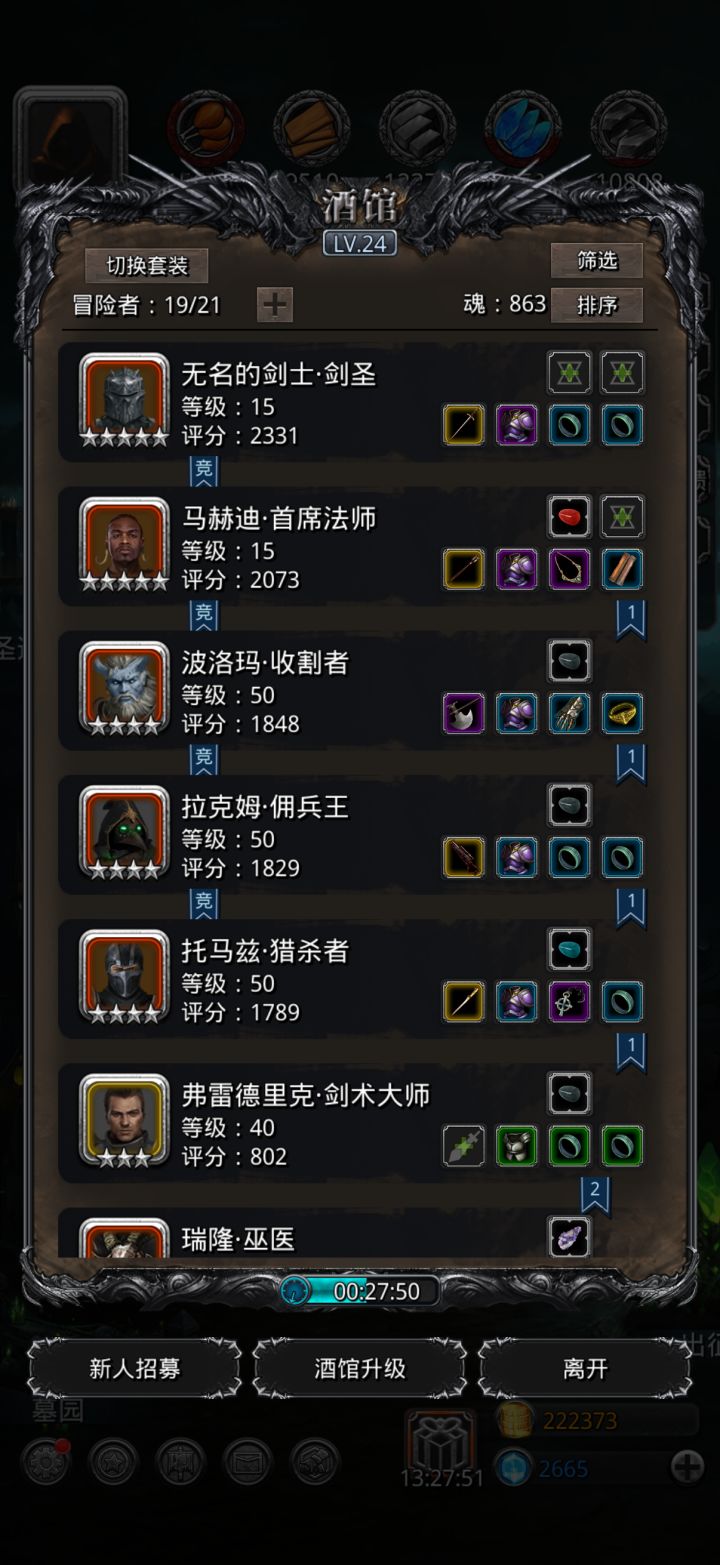This screenshot has height=1565, width=720.
Task: Click the 离开 button
Action: click(x=585, y=1368)
